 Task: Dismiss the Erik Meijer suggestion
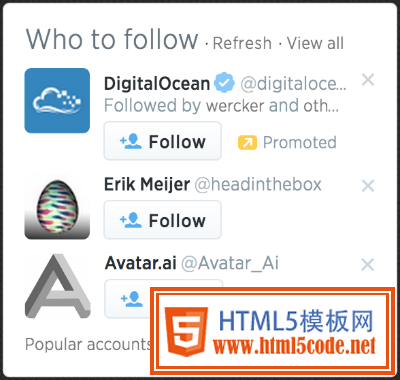coord(368,186)
